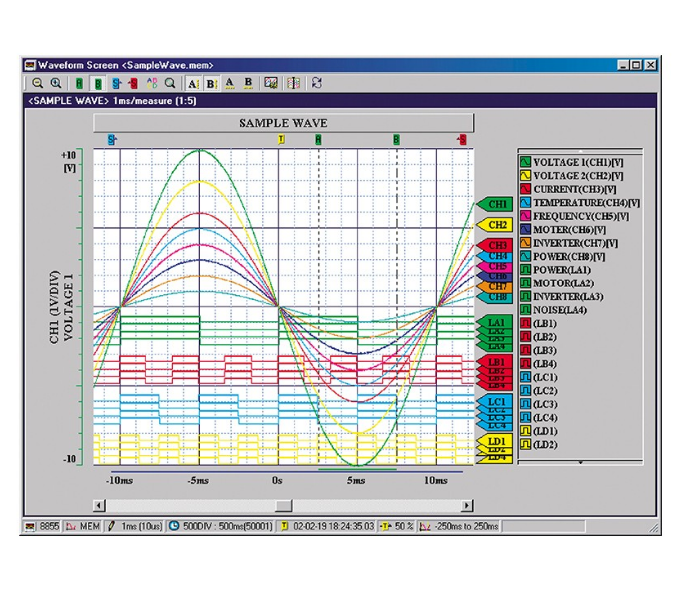
Task: Click TEMPERATURE(CH4) label in legend
Action: 586,202
